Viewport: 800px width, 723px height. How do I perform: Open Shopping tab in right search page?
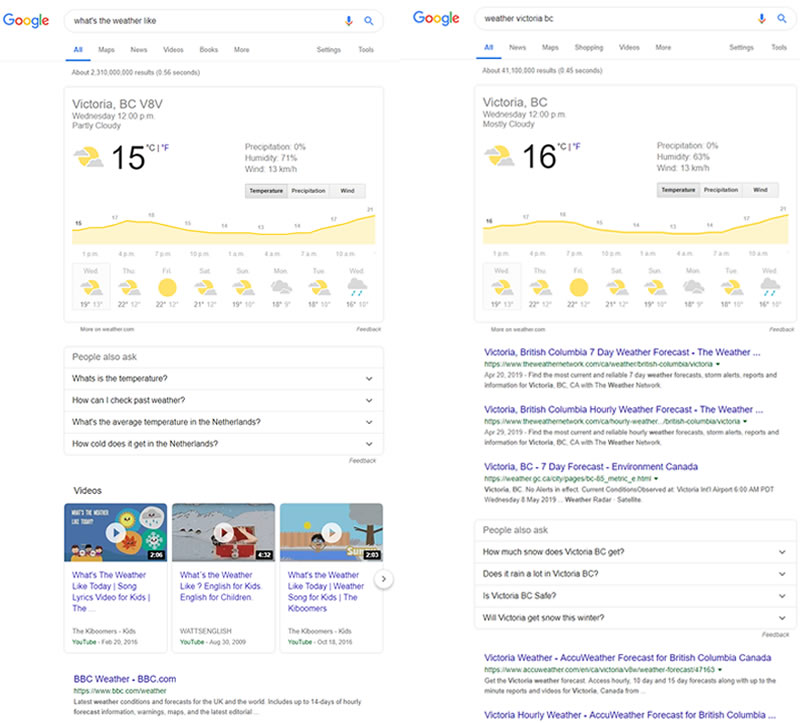589,47
